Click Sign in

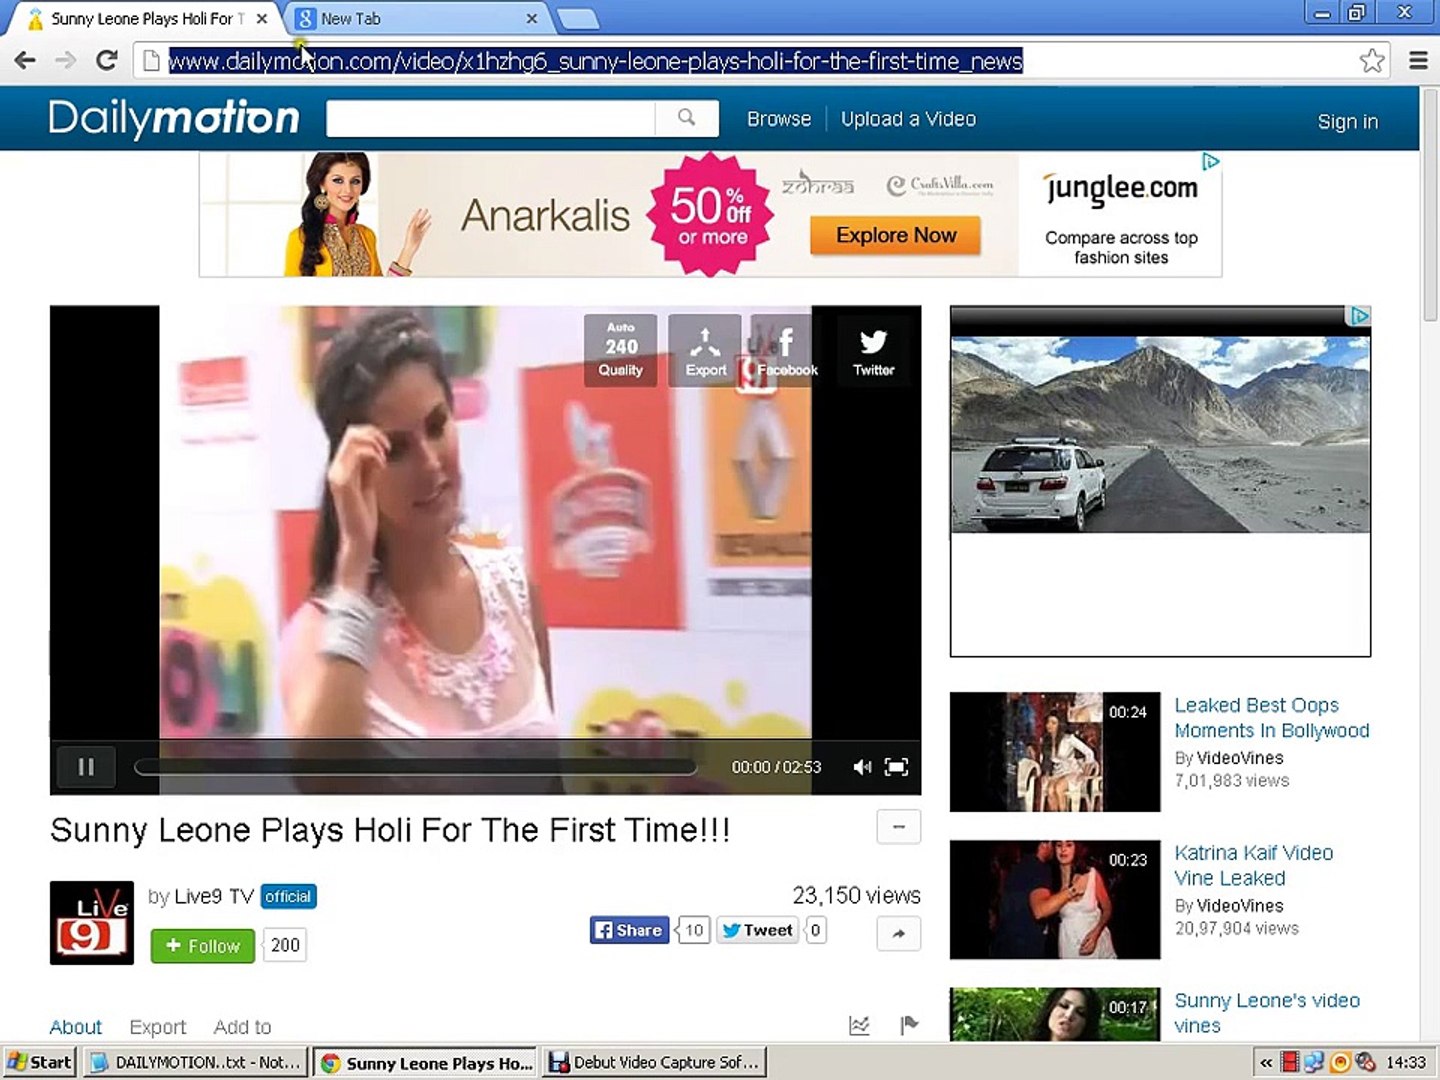(x=1347, y=122)
